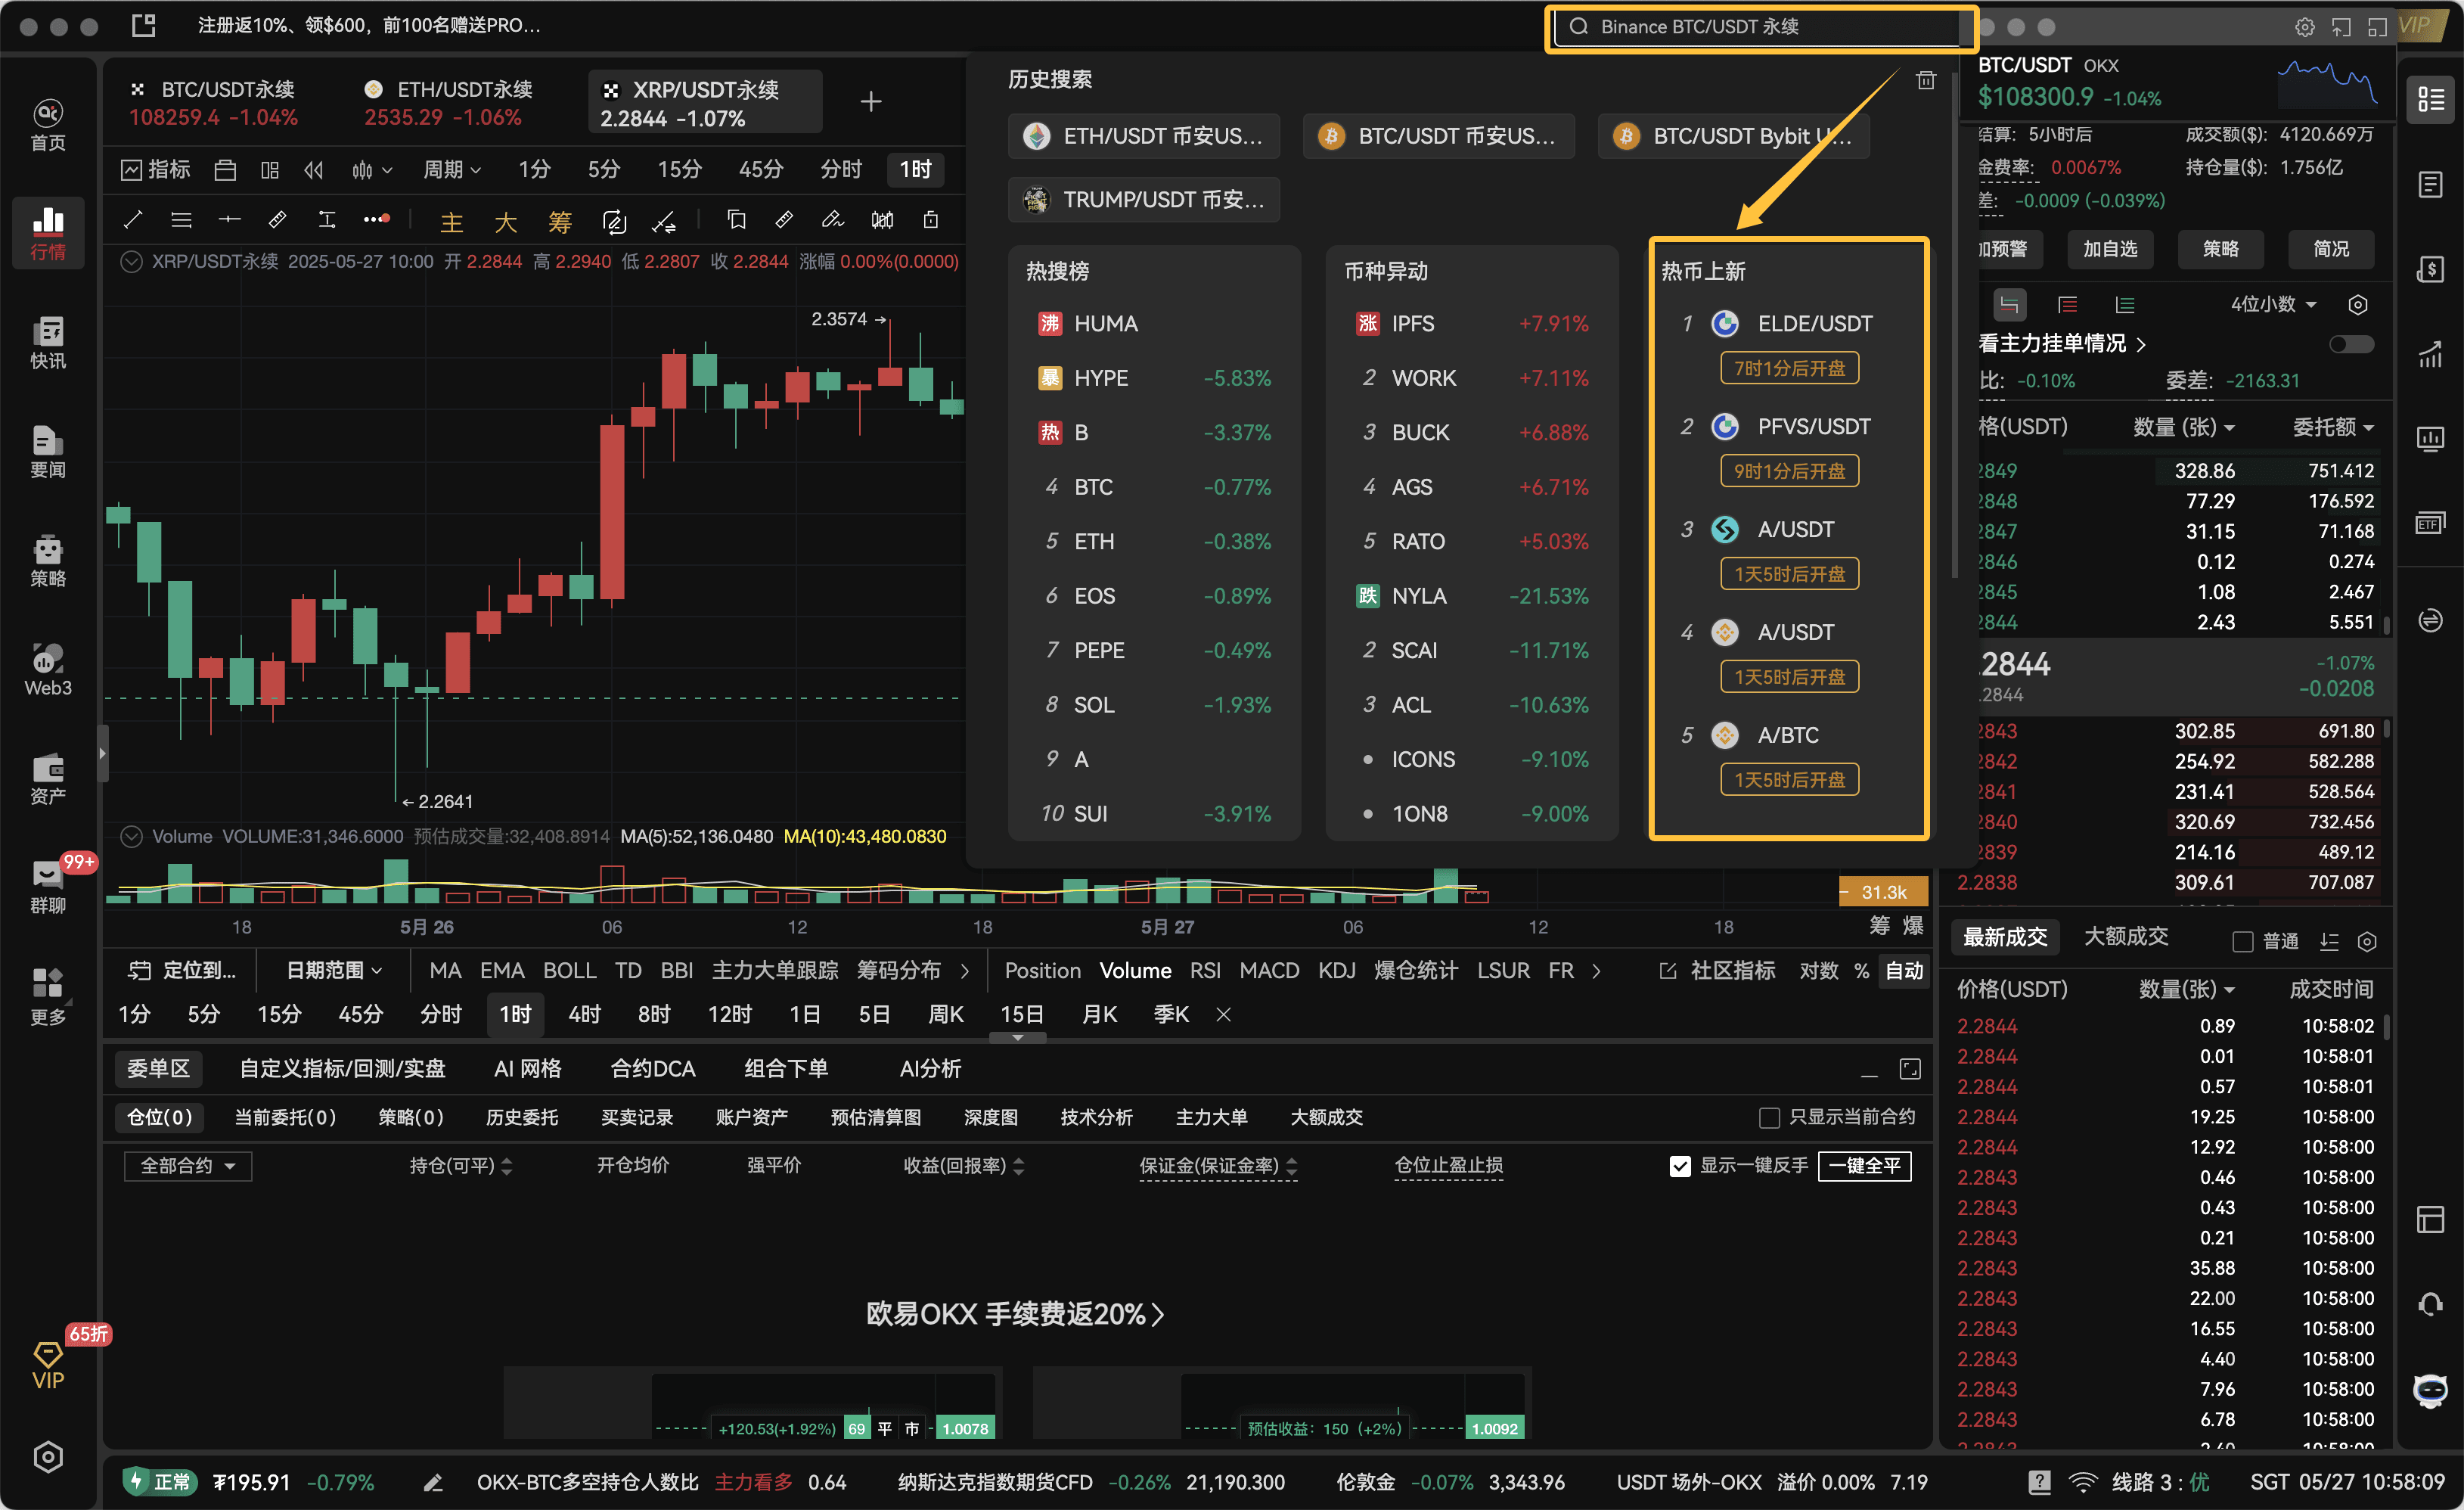The height and width of the screenshot is (1510, 2464).
Task: Toggle the 看主力挂单情况 switch
Action: click(x=2351, y=344)
